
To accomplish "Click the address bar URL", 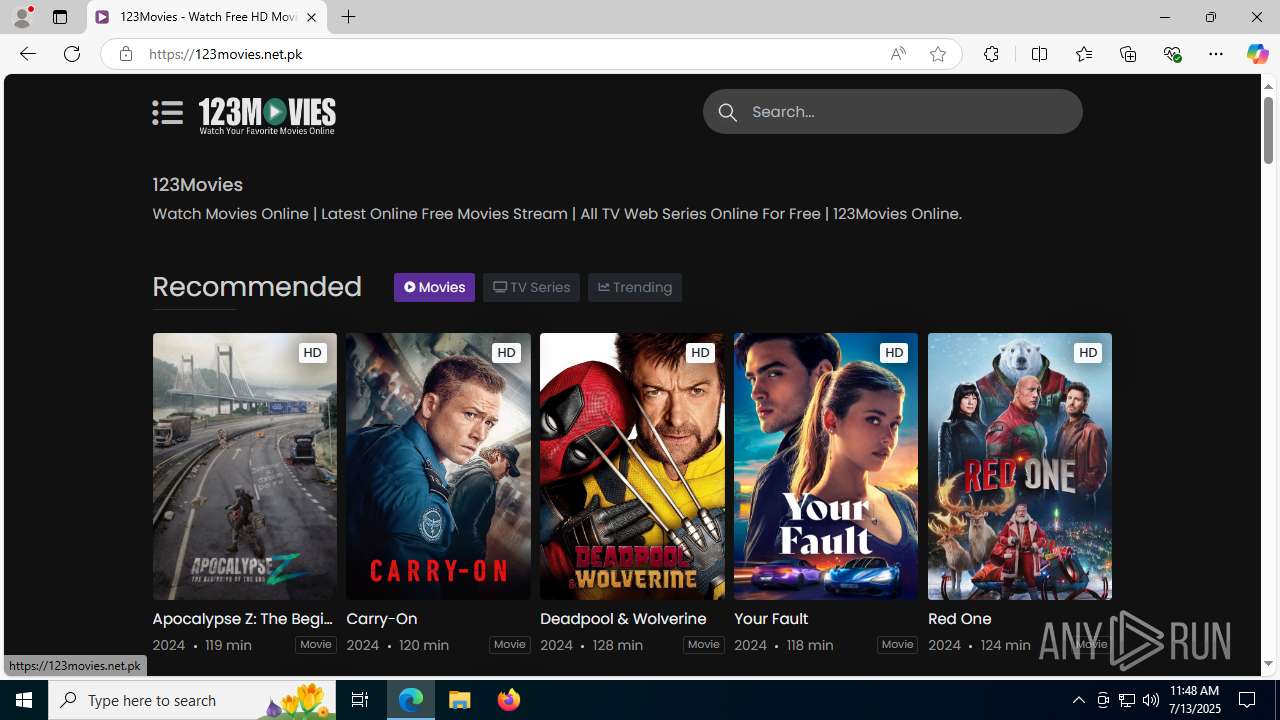I will click(x=226, y=54).
